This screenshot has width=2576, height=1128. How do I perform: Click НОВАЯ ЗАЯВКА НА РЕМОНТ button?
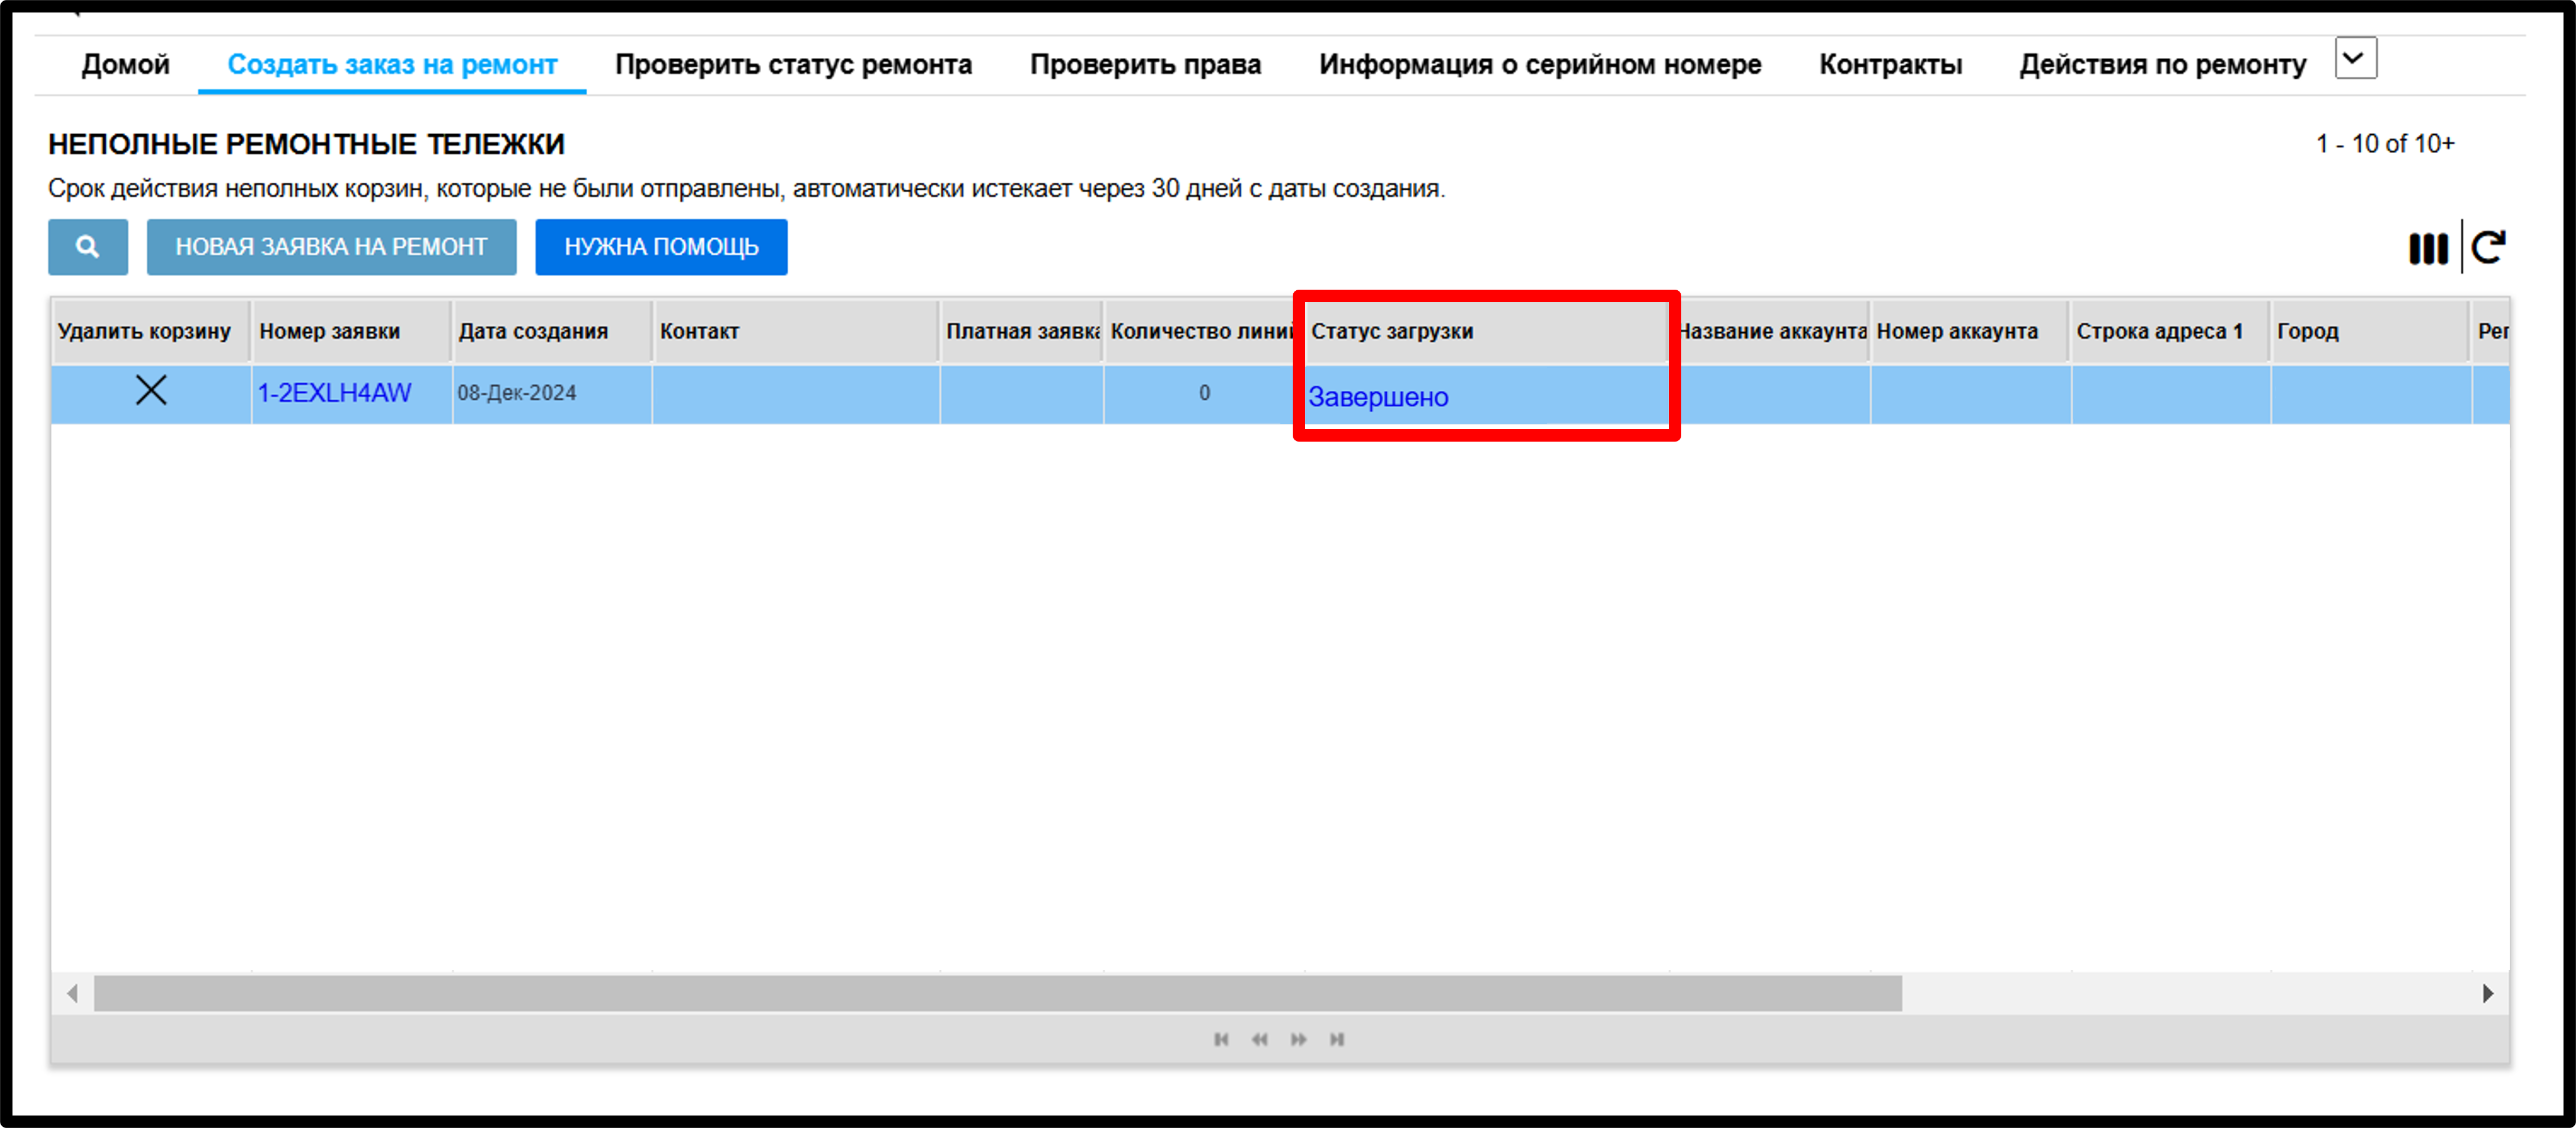point(332,247)
